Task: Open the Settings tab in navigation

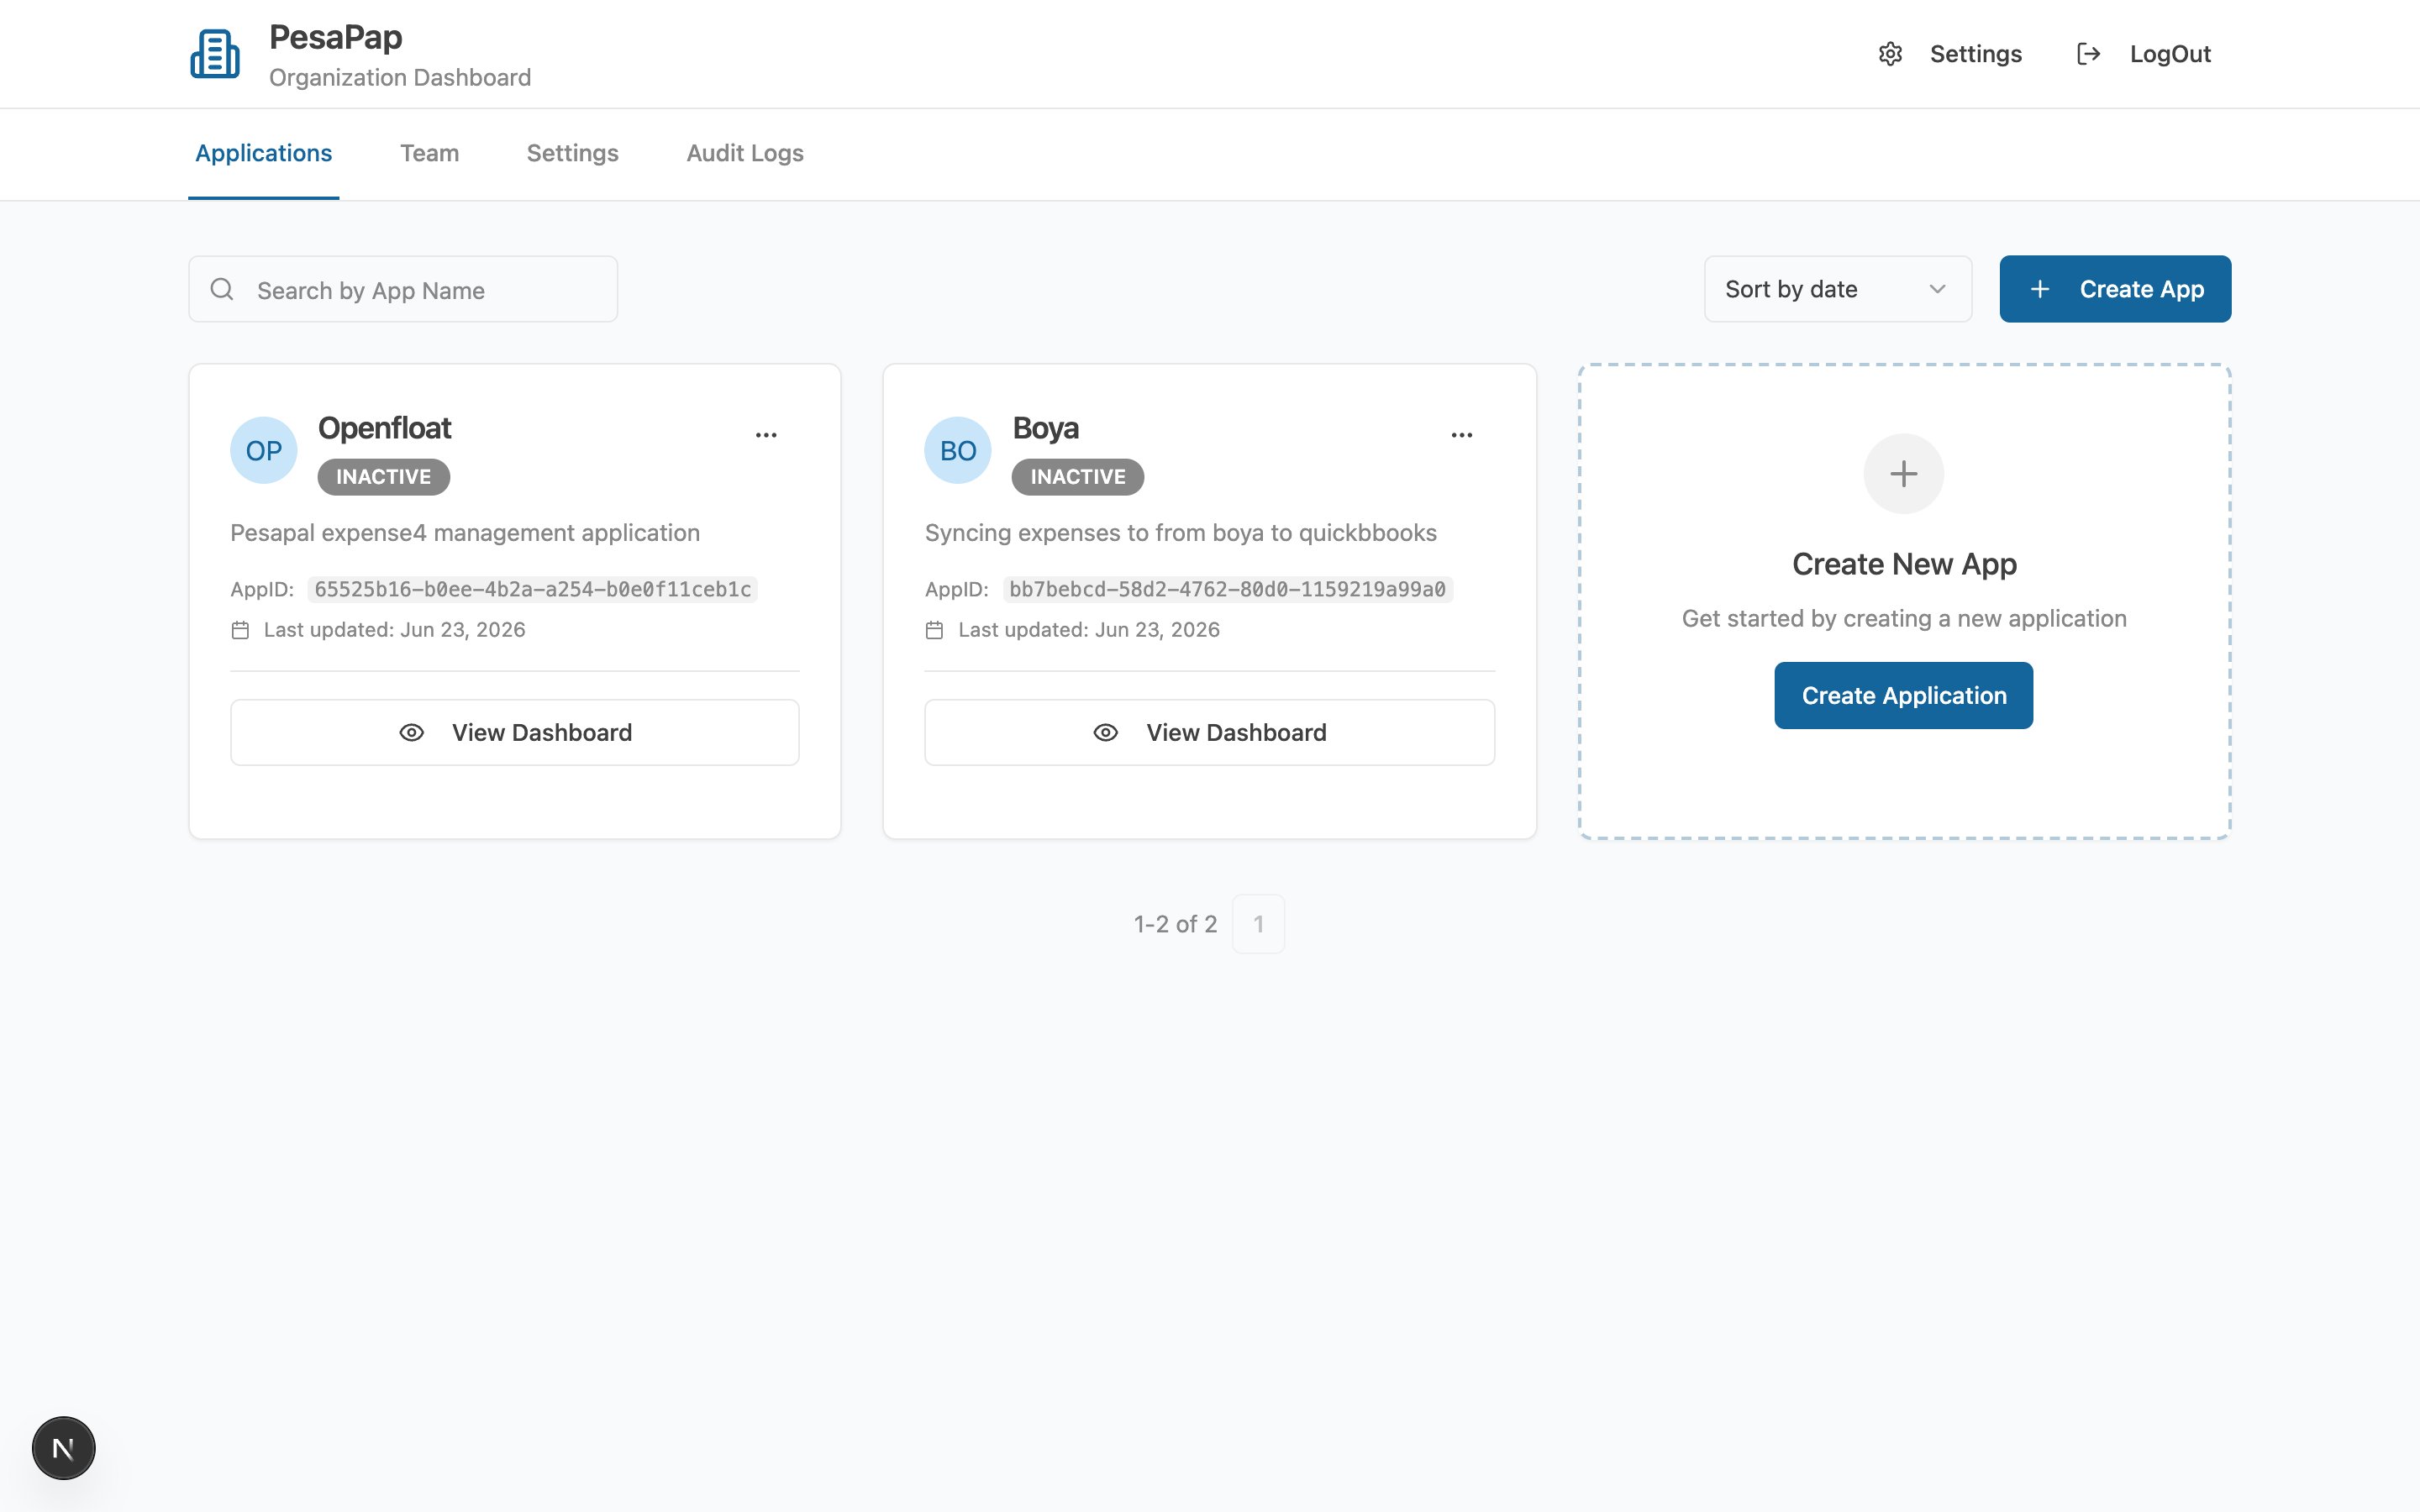Action: (x=572, y=153)
